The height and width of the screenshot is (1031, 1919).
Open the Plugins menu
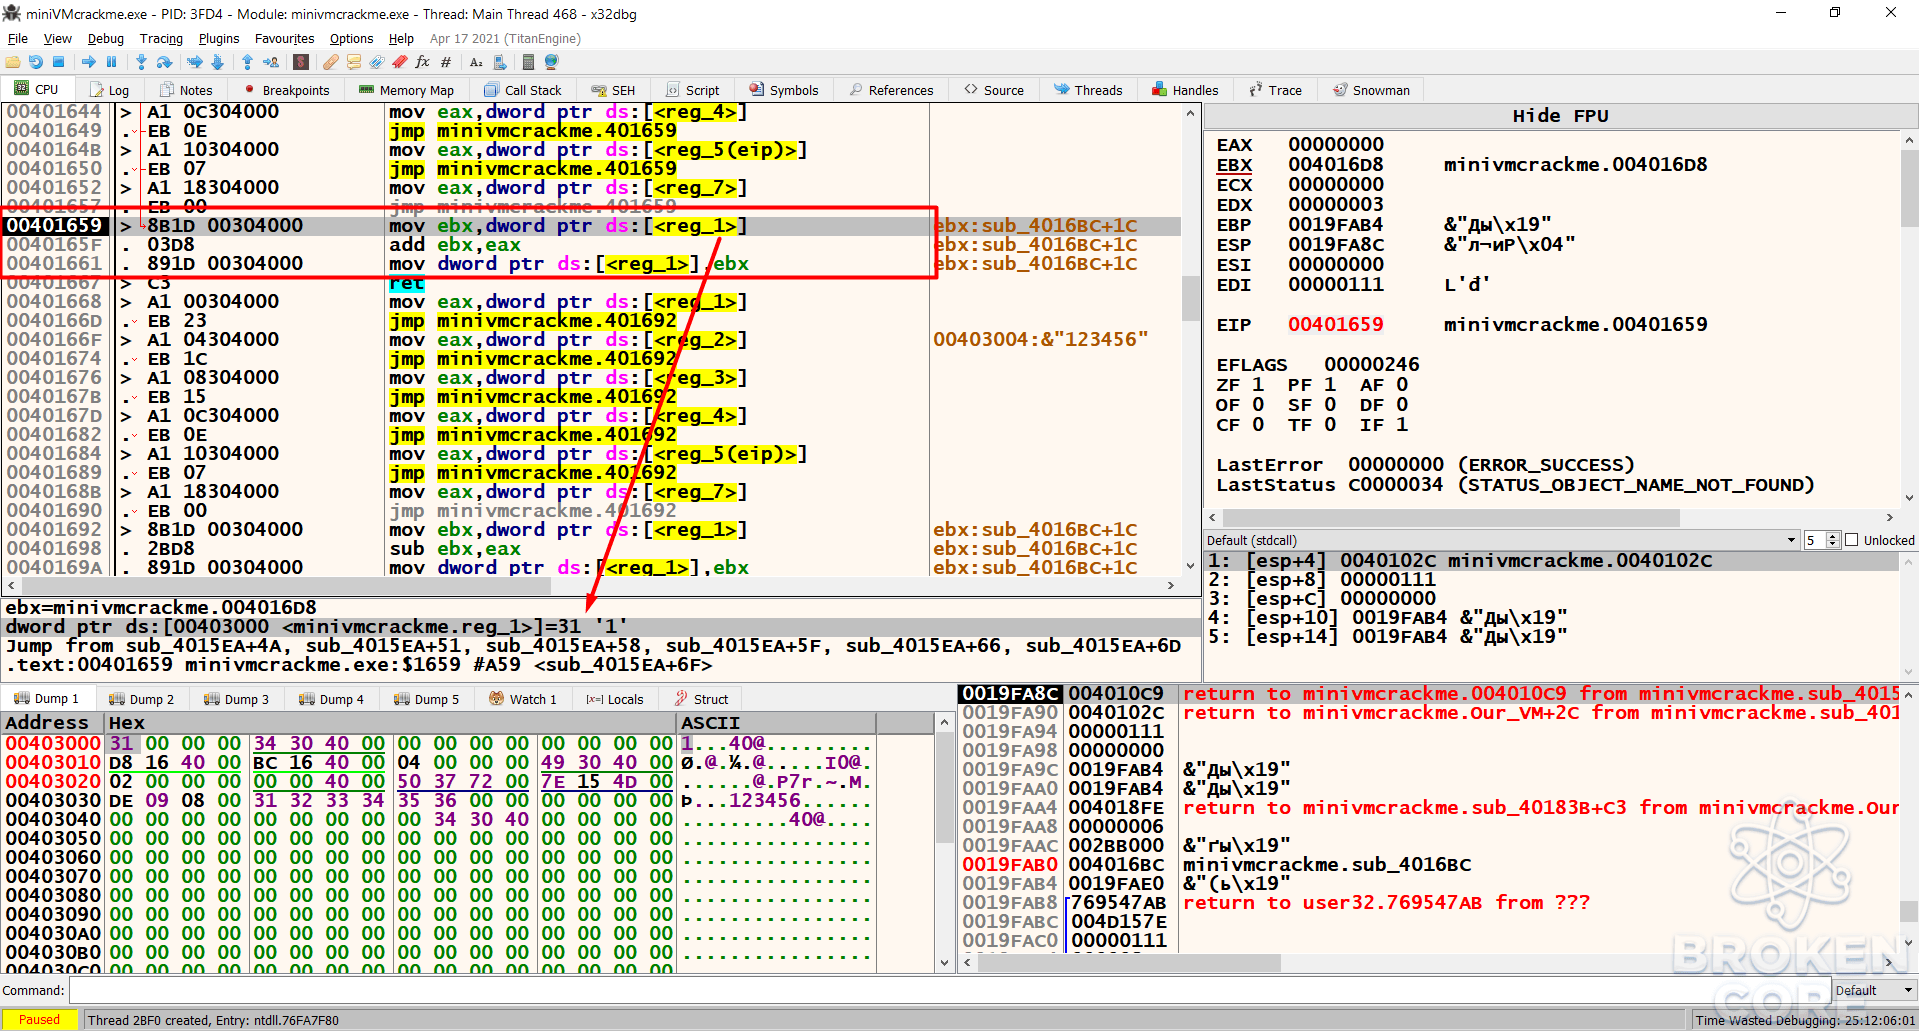[x=219, y=38]
